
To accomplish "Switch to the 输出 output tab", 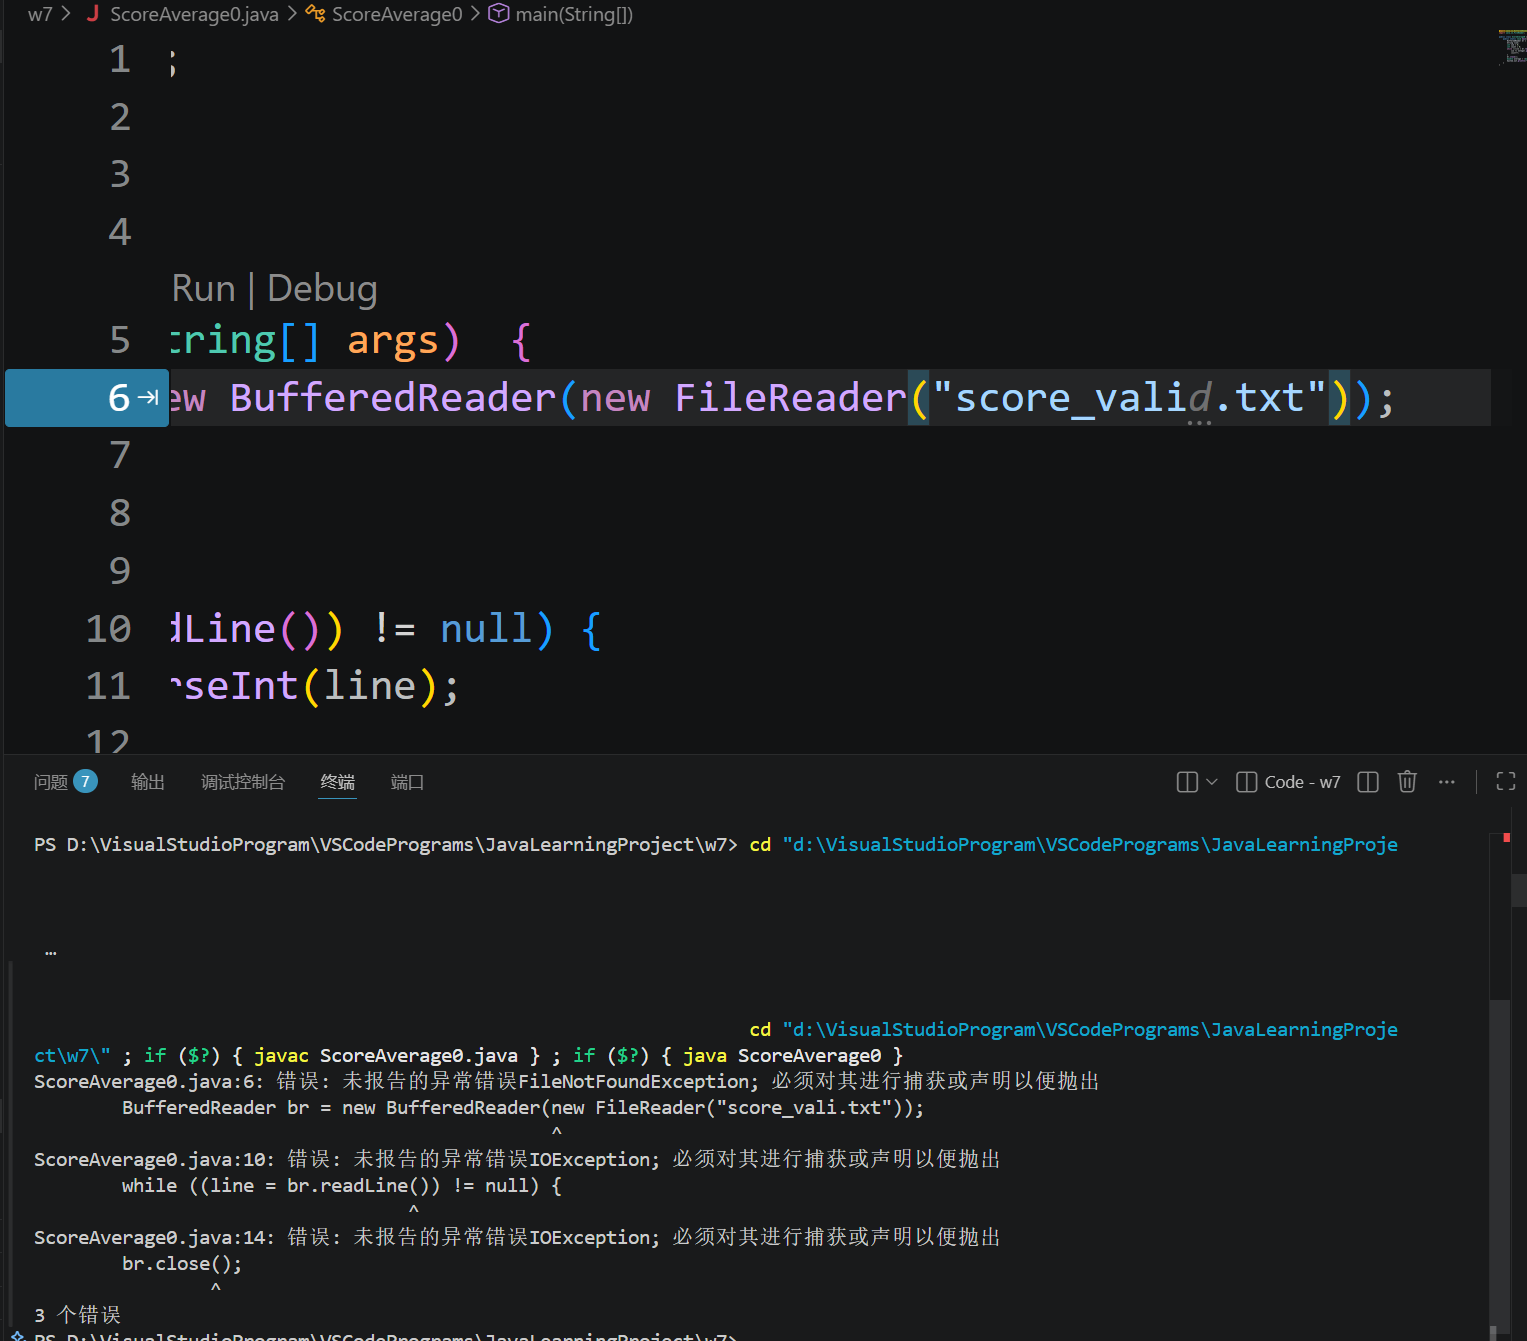I will [148, 782].
